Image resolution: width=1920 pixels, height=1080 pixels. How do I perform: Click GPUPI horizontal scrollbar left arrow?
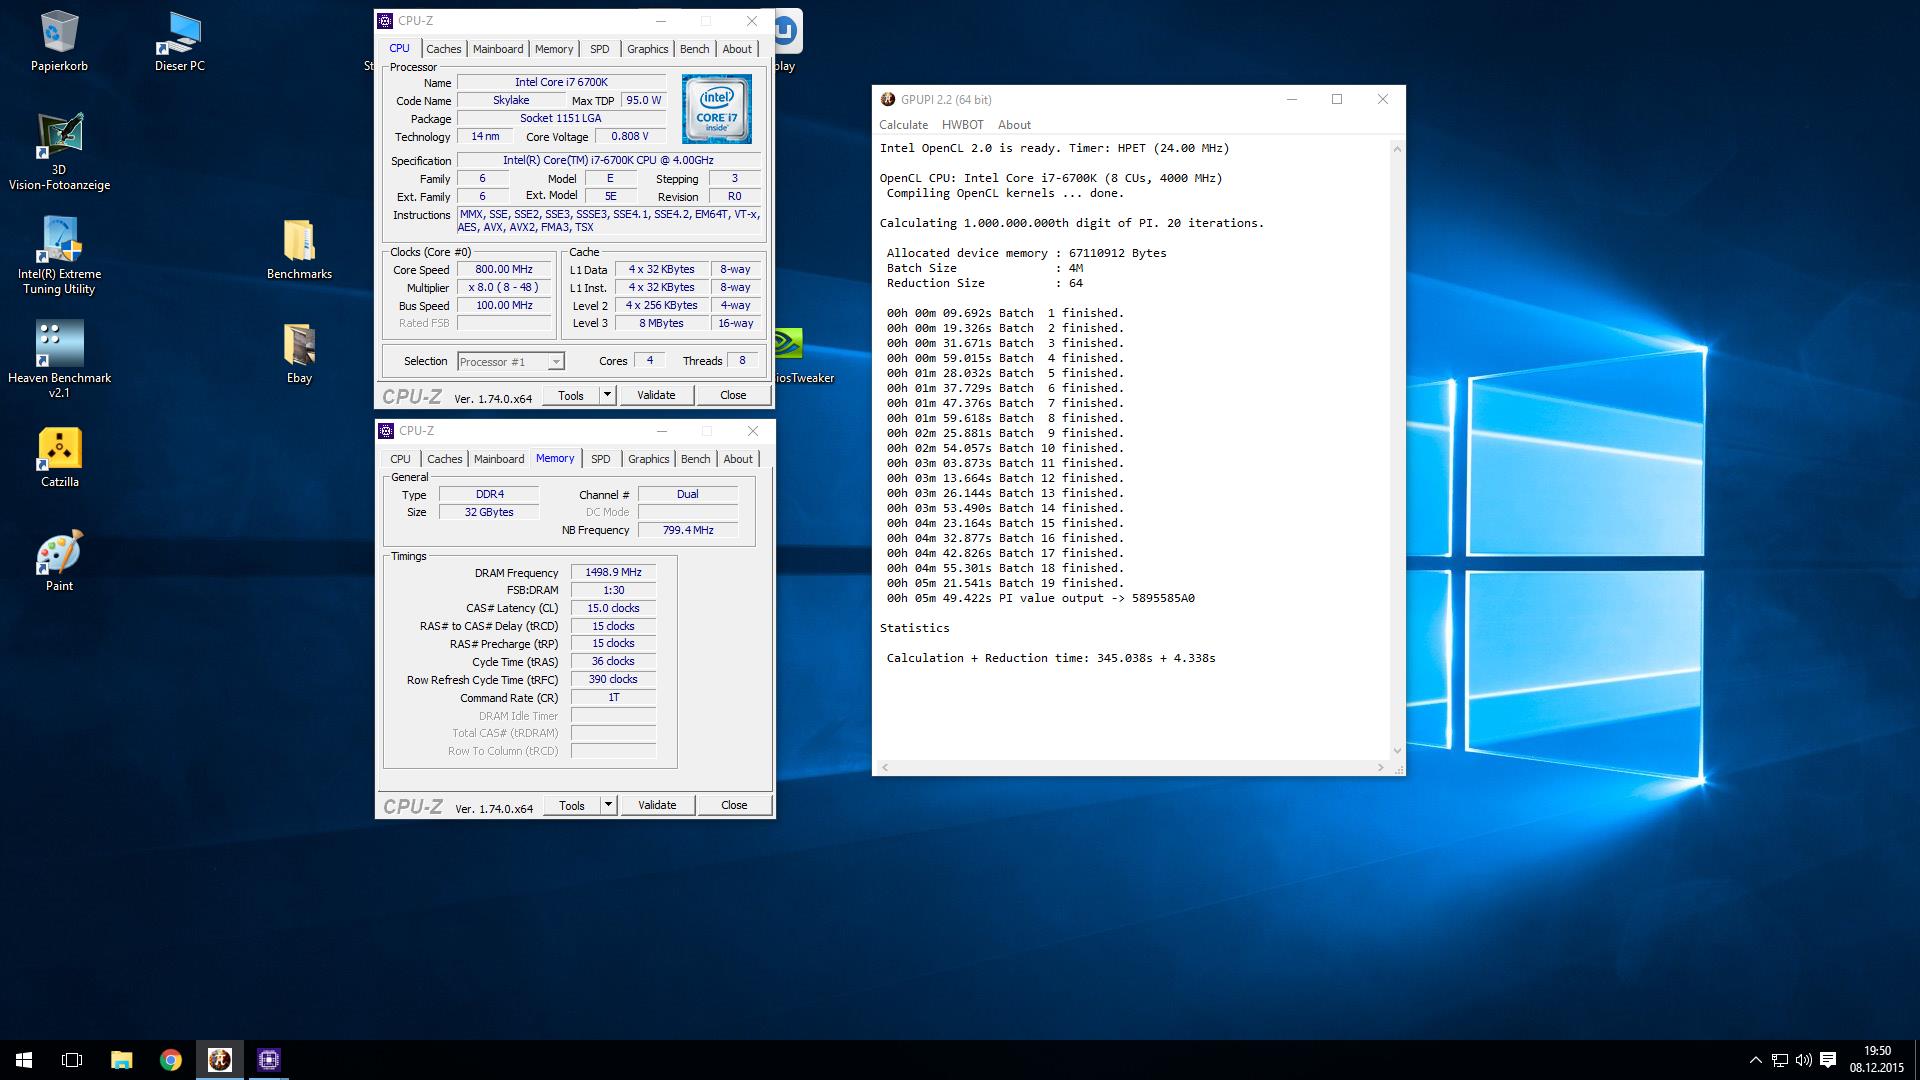coord(885,768)
